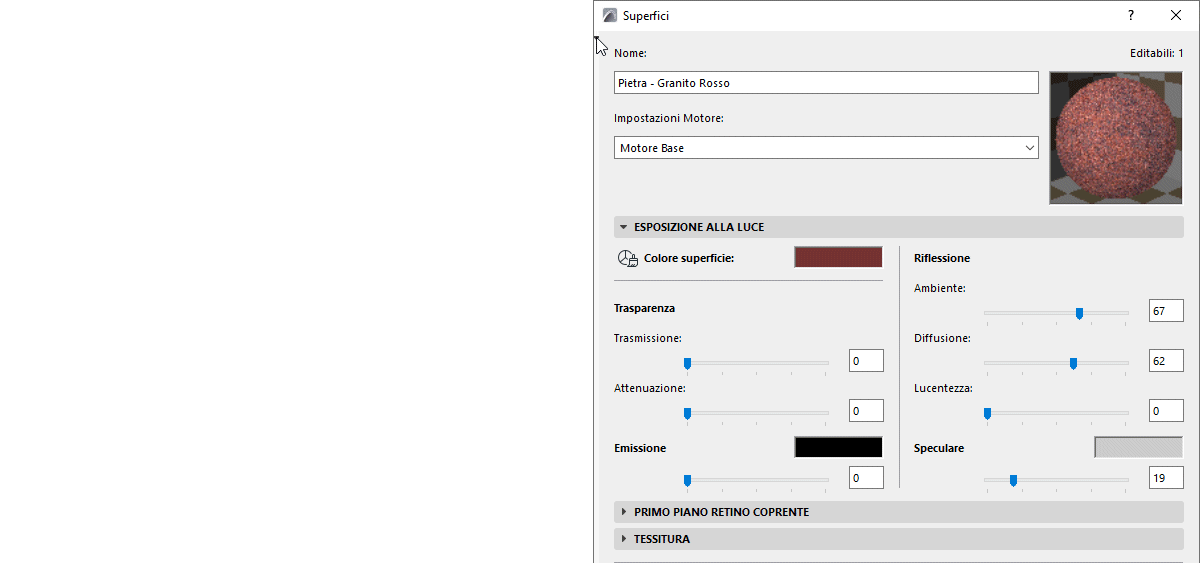Image resolution: width=1200 pixels, height=563 pixels.
Task: Click the Trasmissione slider handle
Action: [x=687, y=363]
